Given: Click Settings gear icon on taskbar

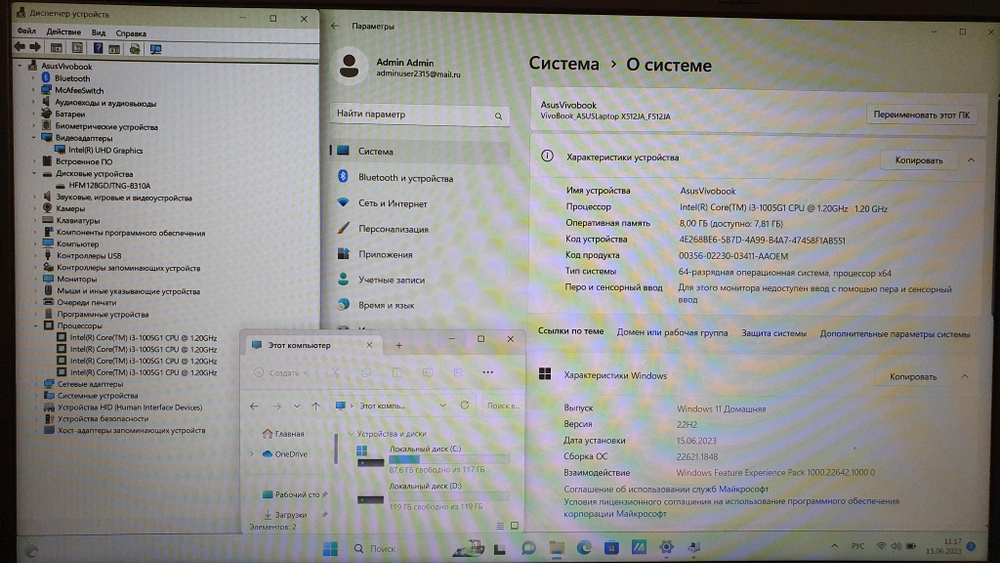Looking at the screenshot, I should click(x=666, y=547).
